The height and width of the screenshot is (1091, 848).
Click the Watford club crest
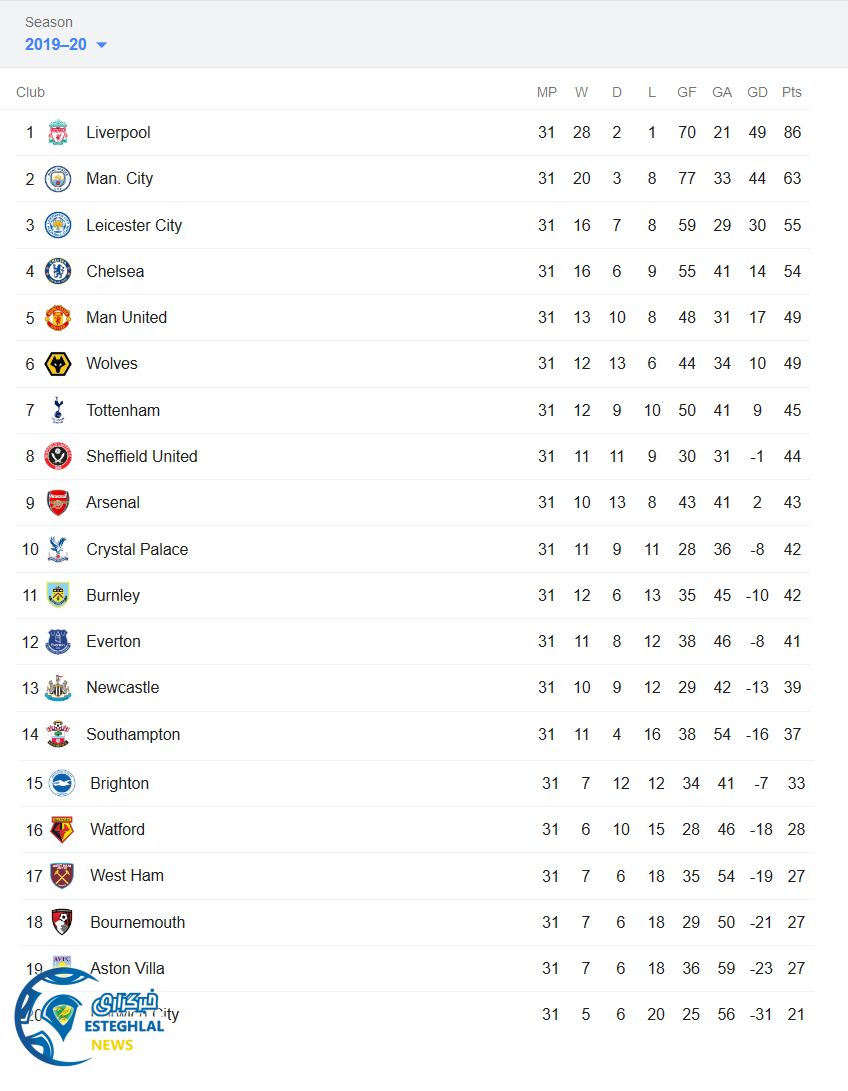tap(62, 830)
